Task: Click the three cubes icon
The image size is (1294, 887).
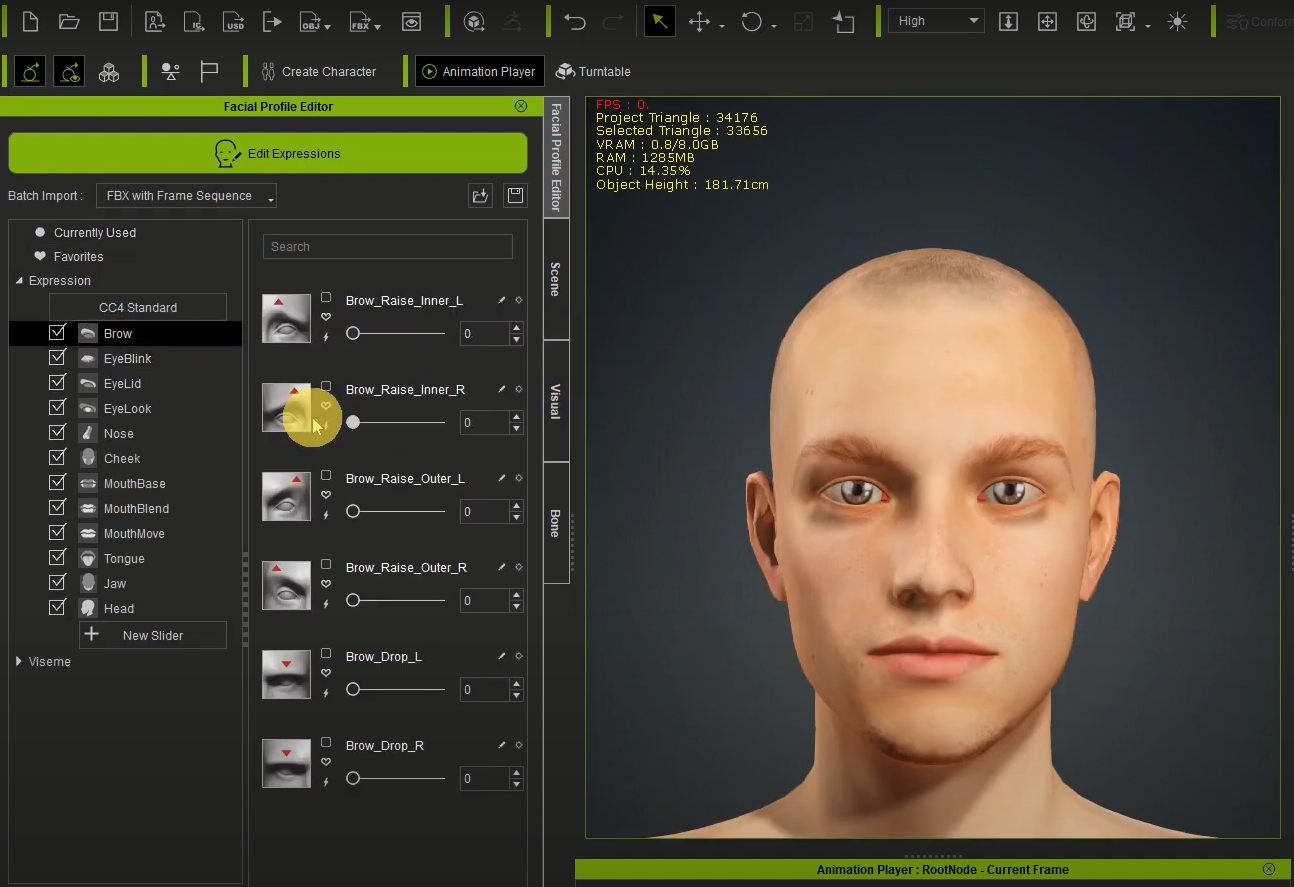Action: (109, 72)
